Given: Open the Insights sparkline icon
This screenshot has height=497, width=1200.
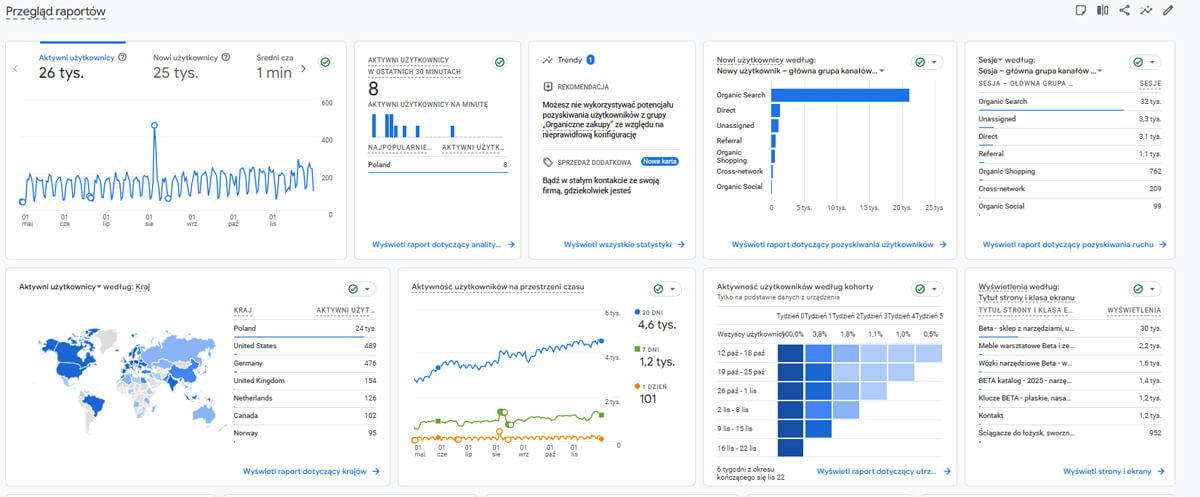Looking at the screenshot, I should [1146, 11].
